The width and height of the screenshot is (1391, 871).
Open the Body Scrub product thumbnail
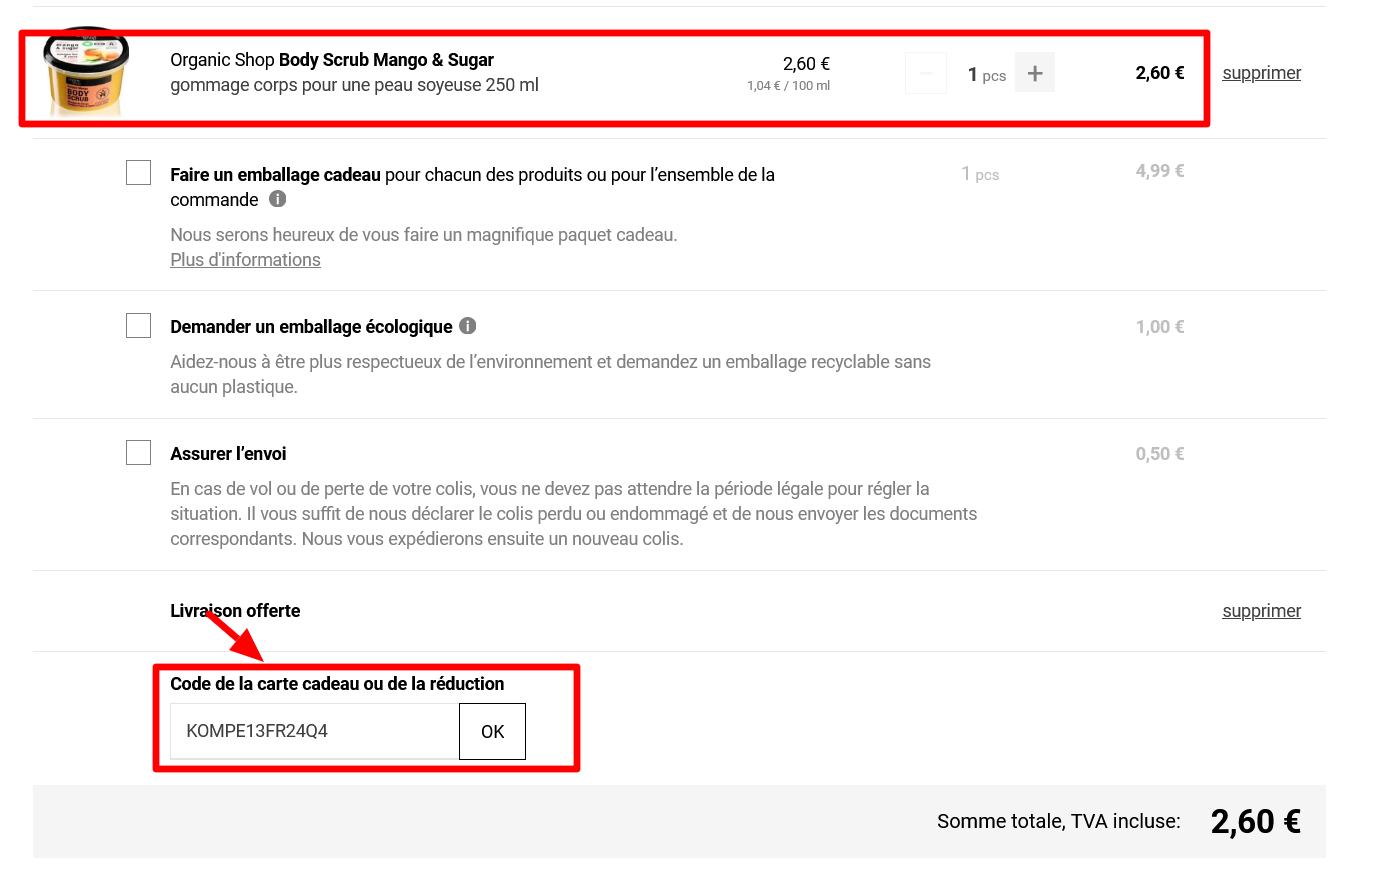pyautogui.click(x=86, y=72)
